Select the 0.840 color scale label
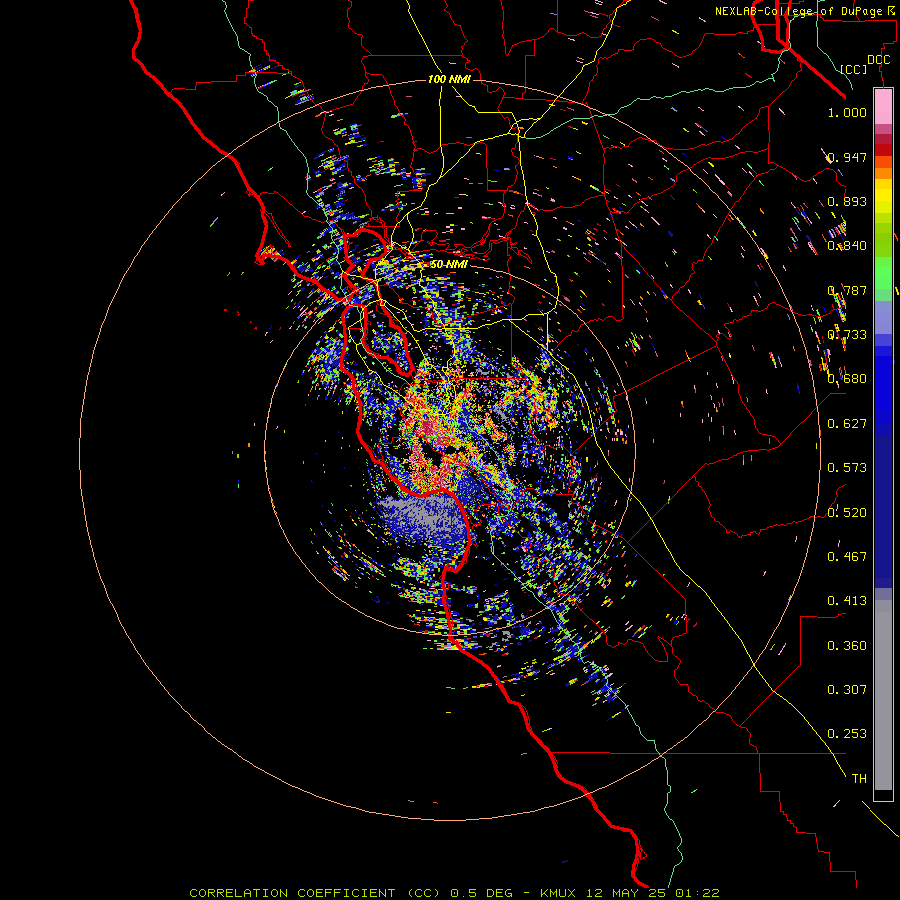Image resolution: width=900 pixels, height=900 pixels. click(x=847, y=246)
